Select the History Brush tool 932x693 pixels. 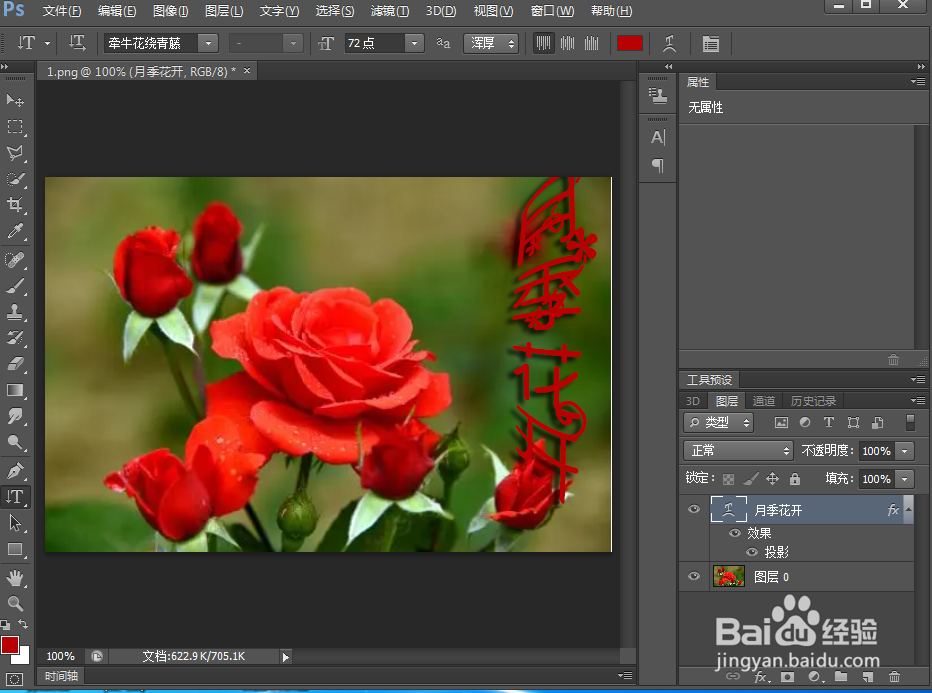point(15,338)
